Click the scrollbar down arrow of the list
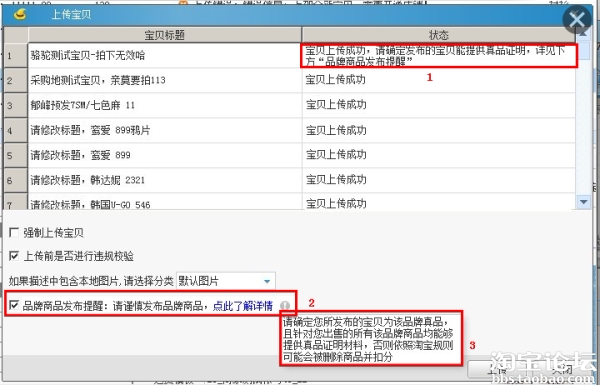Screen dimensions: 600x385 click(583, 202)
